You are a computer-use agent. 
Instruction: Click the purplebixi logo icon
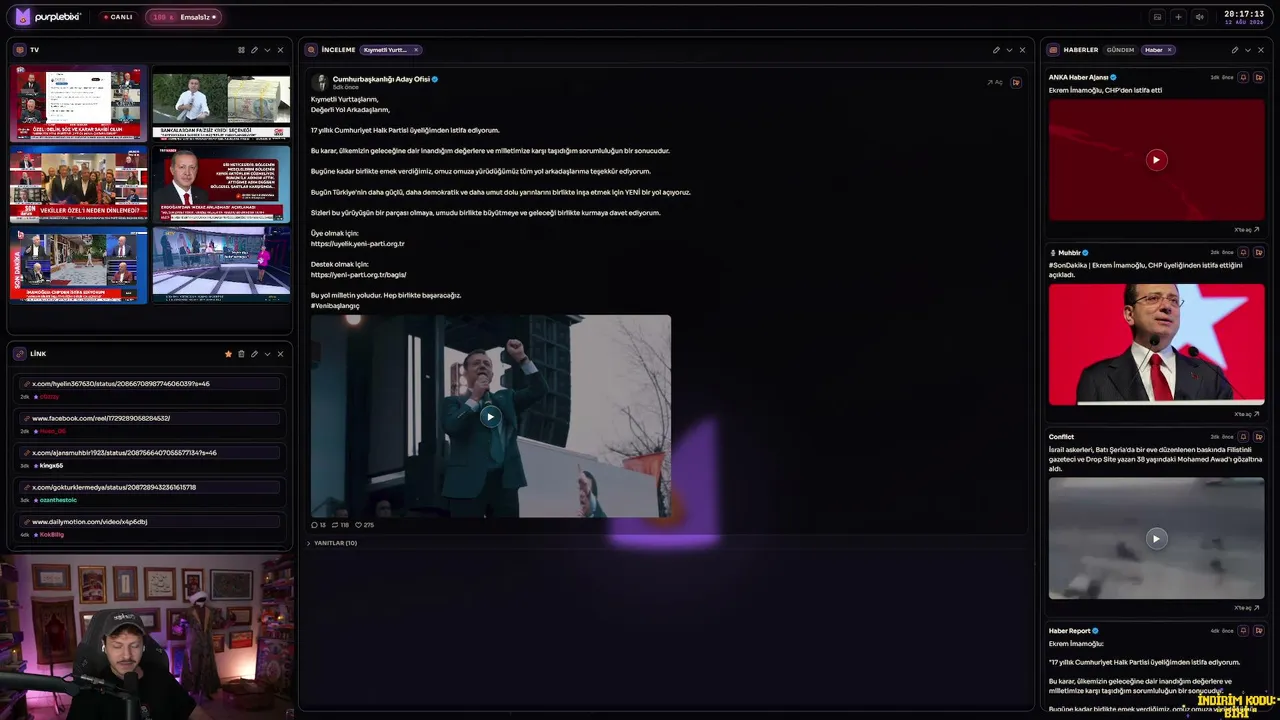(23, 16)
